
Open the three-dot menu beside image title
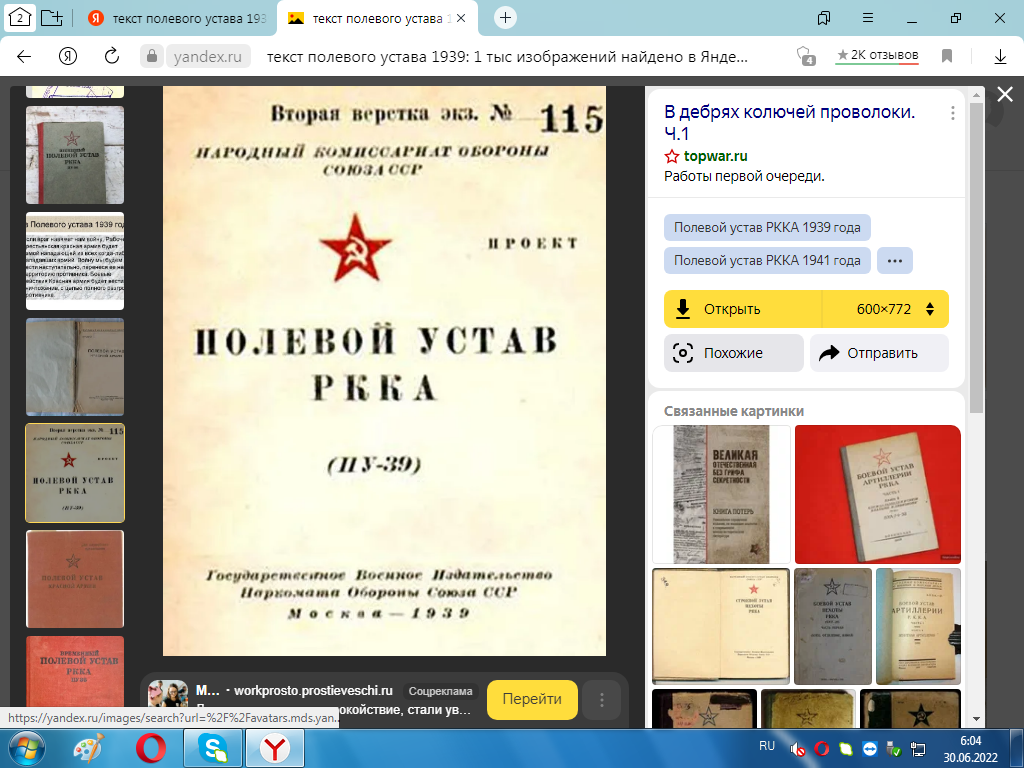(953, 113)
